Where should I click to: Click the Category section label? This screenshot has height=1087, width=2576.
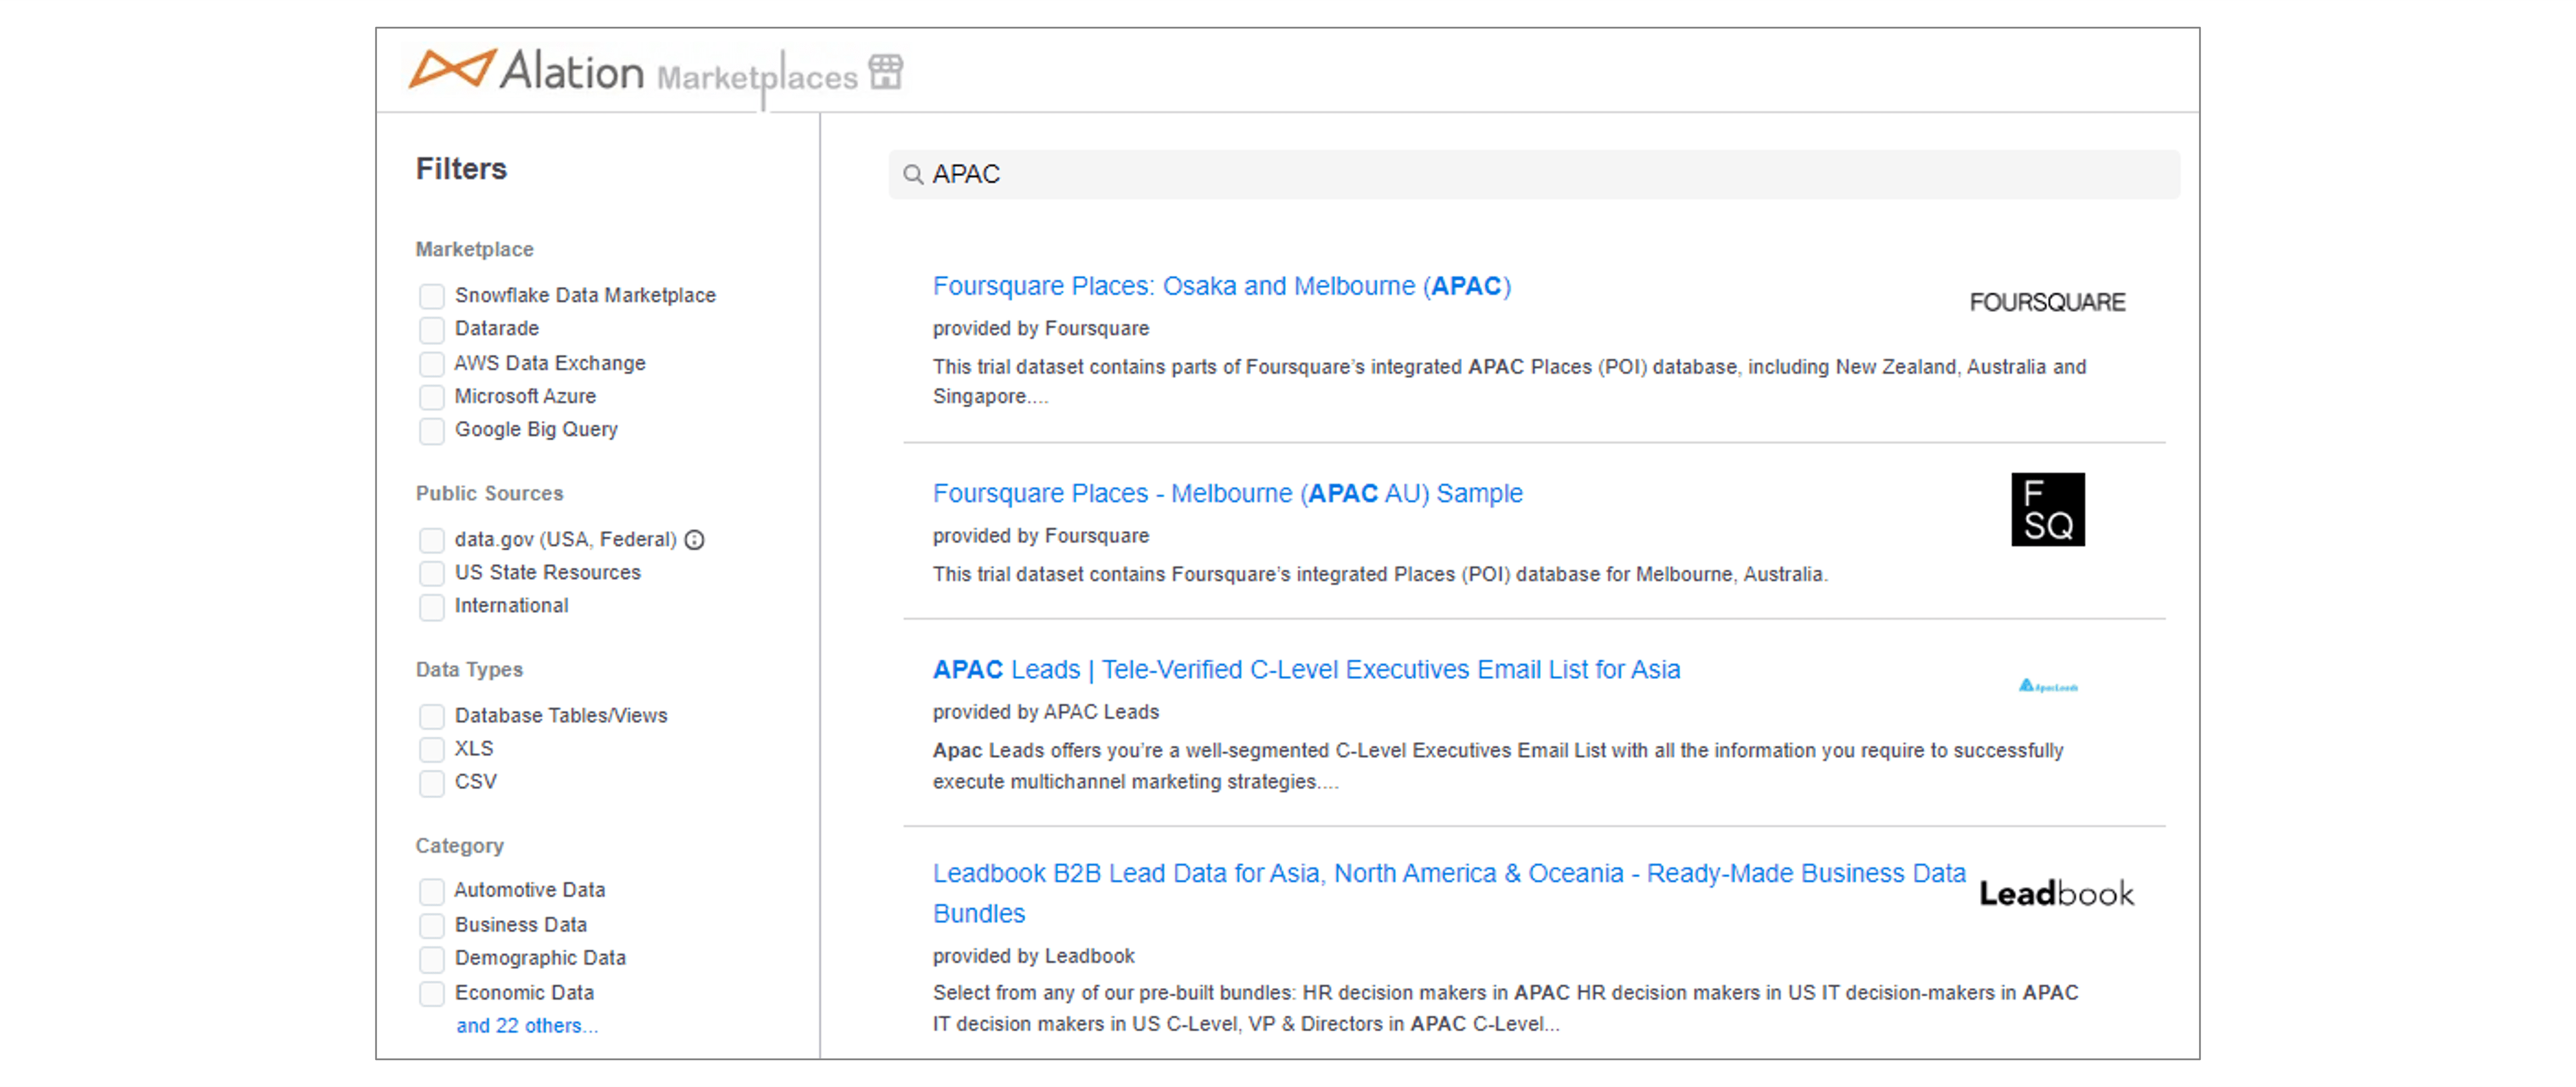459,846
